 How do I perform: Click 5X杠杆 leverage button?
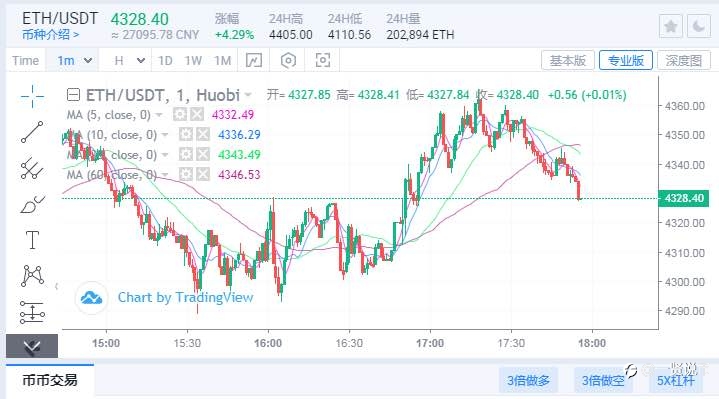pyautogui.click(x=675, y=380)
